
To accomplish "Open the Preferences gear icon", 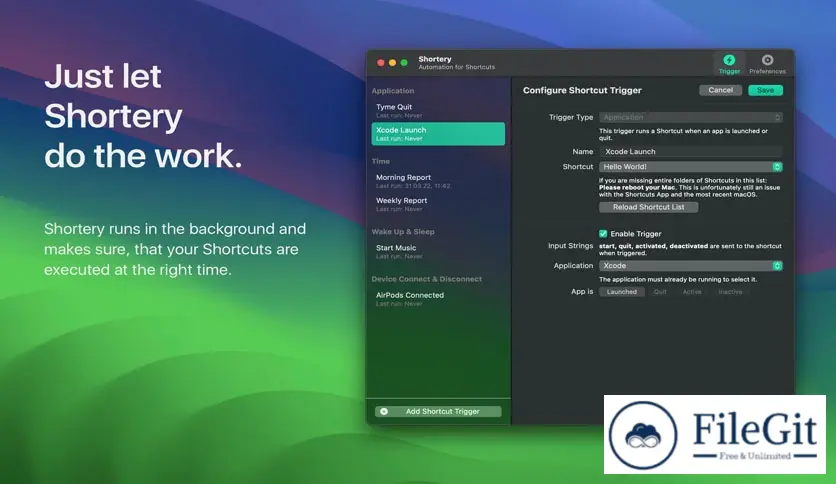I will pyautogui.click(x=767, y=60).
